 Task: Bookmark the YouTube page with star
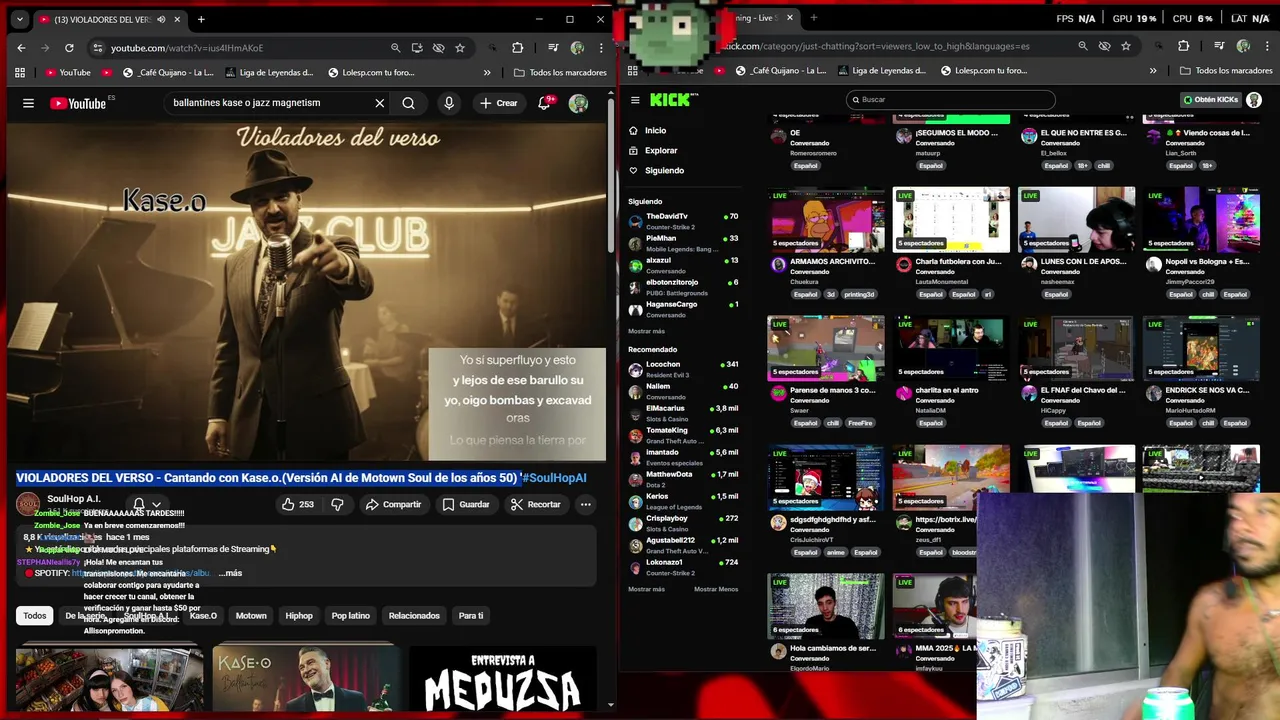[x=460, y=48]
